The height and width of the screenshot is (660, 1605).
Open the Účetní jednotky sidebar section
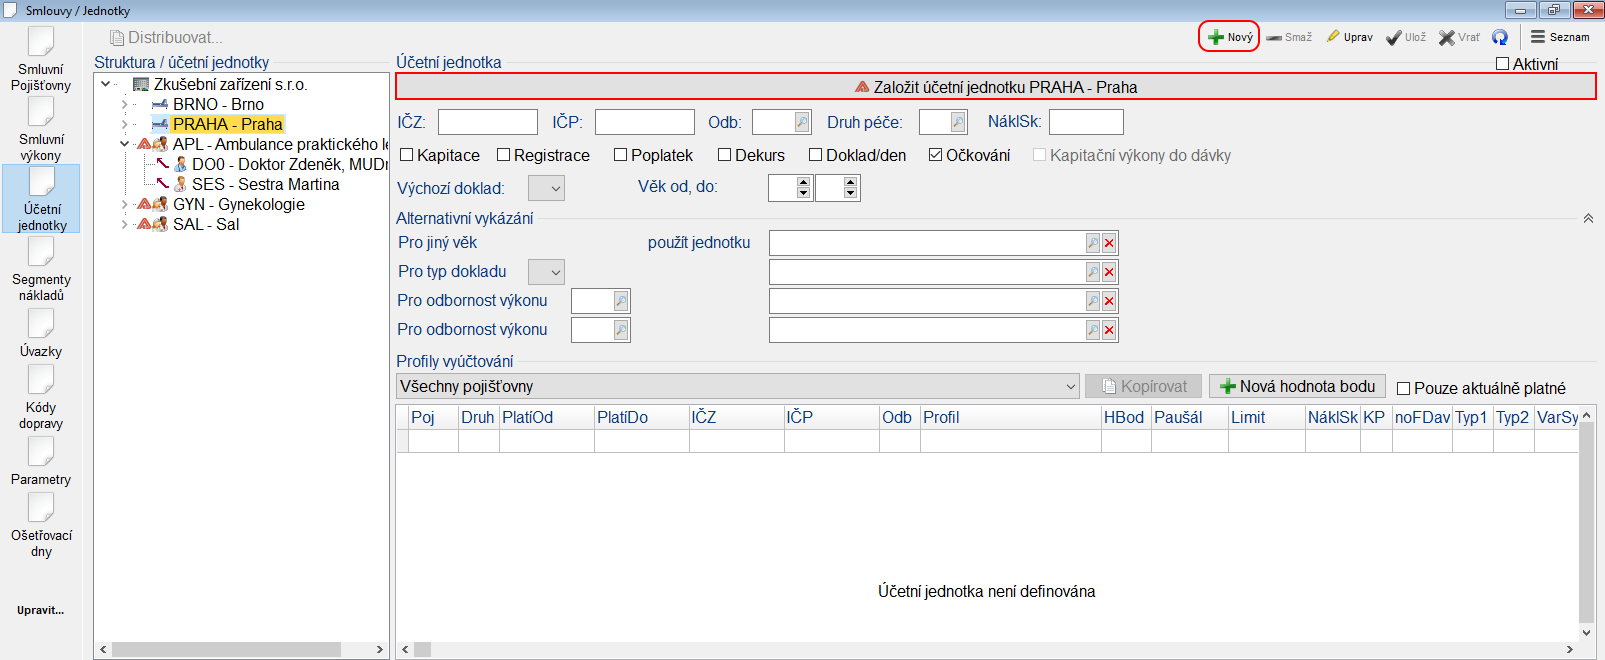tap(42, 199)
